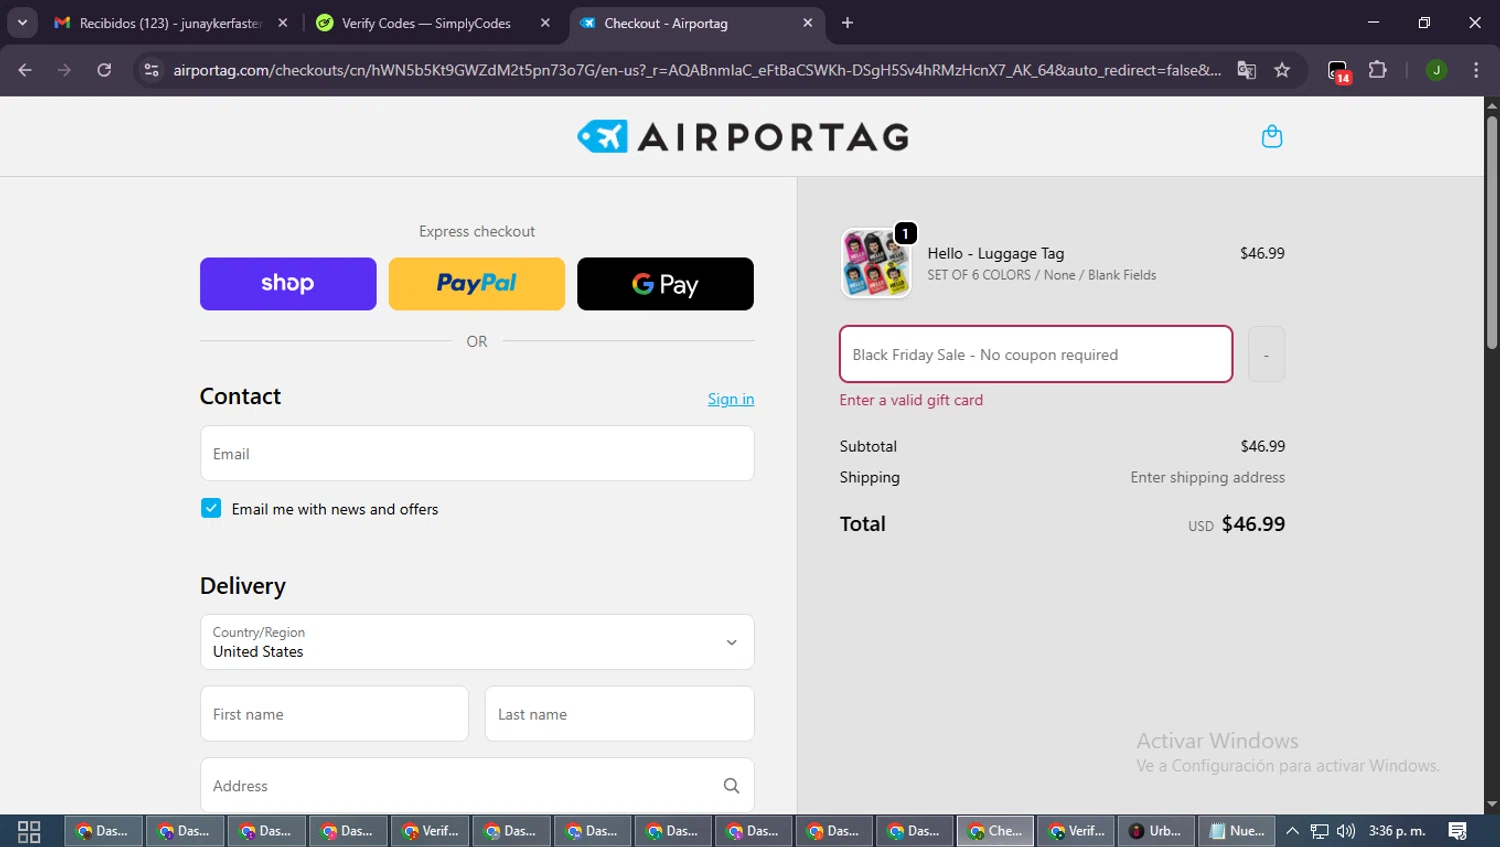Show hidden system tray icons
This screenshot has width=1500, height=847.
(x=1292, y=831)
